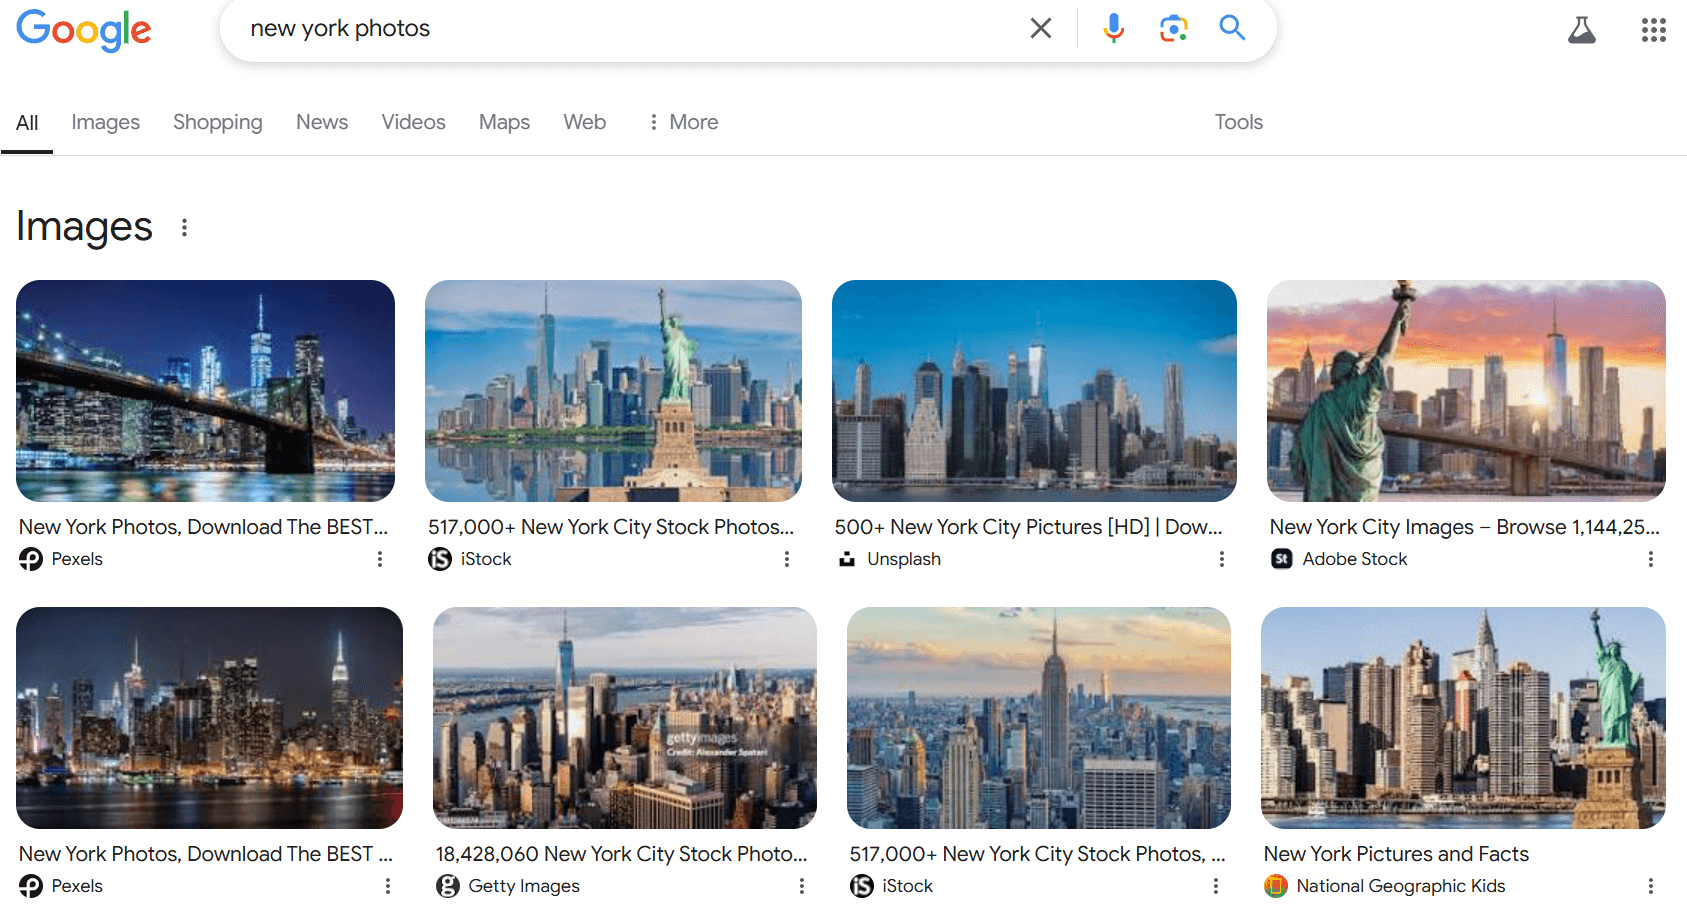Clear the search query with the X icon

coord(1040,28)
